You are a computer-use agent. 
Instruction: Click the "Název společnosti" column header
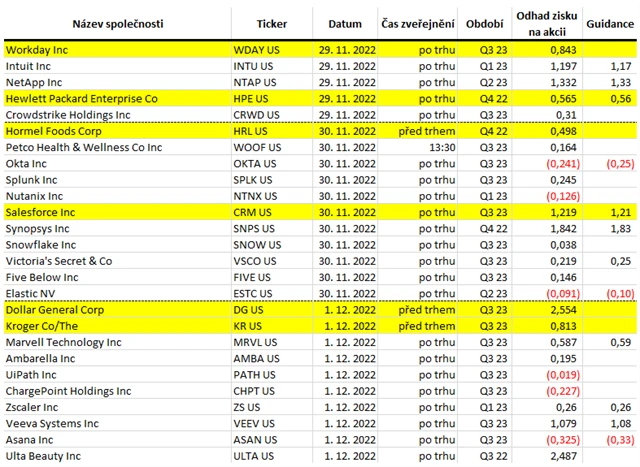[x=118, y=24]
